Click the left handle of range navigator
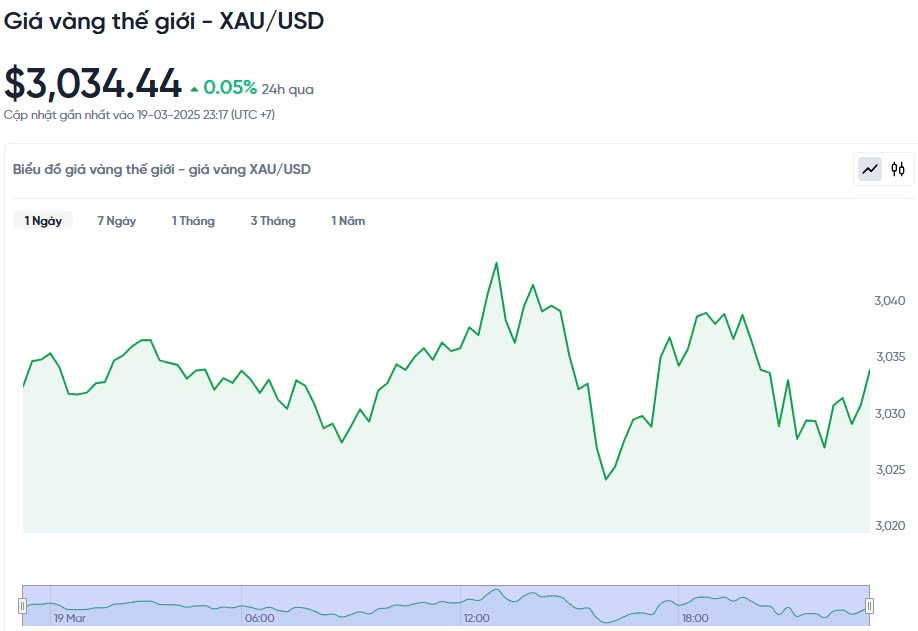This screenshot has height=631, width=918. tap(22, 605)
